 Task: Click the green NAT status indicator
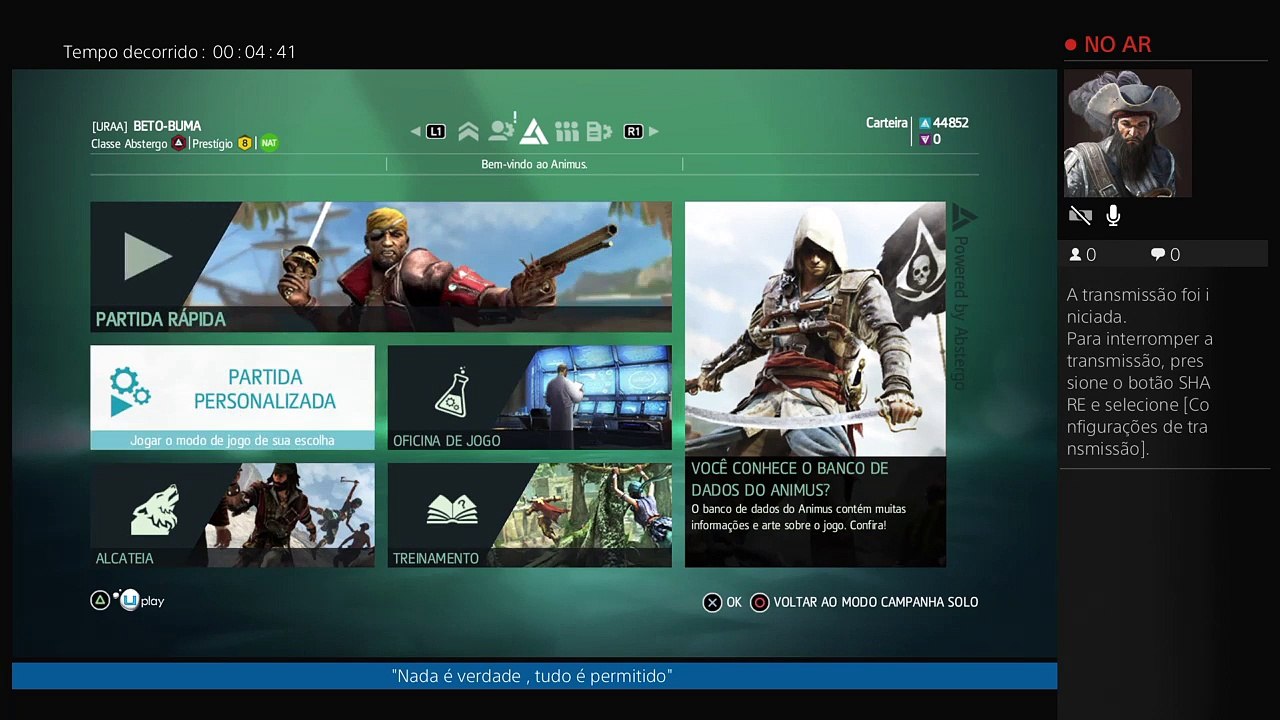pos(269,143)
